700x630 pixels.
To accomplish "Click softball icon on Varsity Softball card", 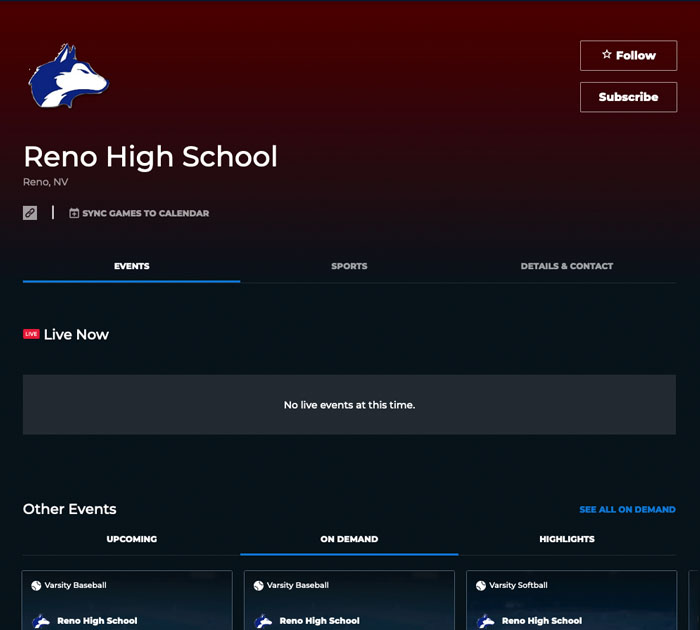I will [x=481, y=585].
